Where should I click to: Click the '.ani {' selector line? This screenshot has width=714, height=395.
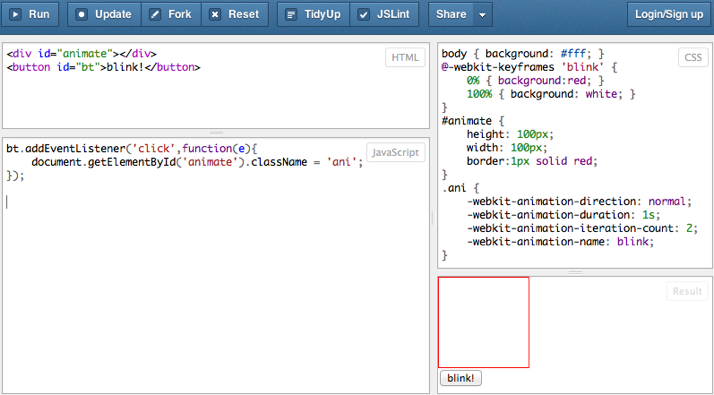(460, 188)
